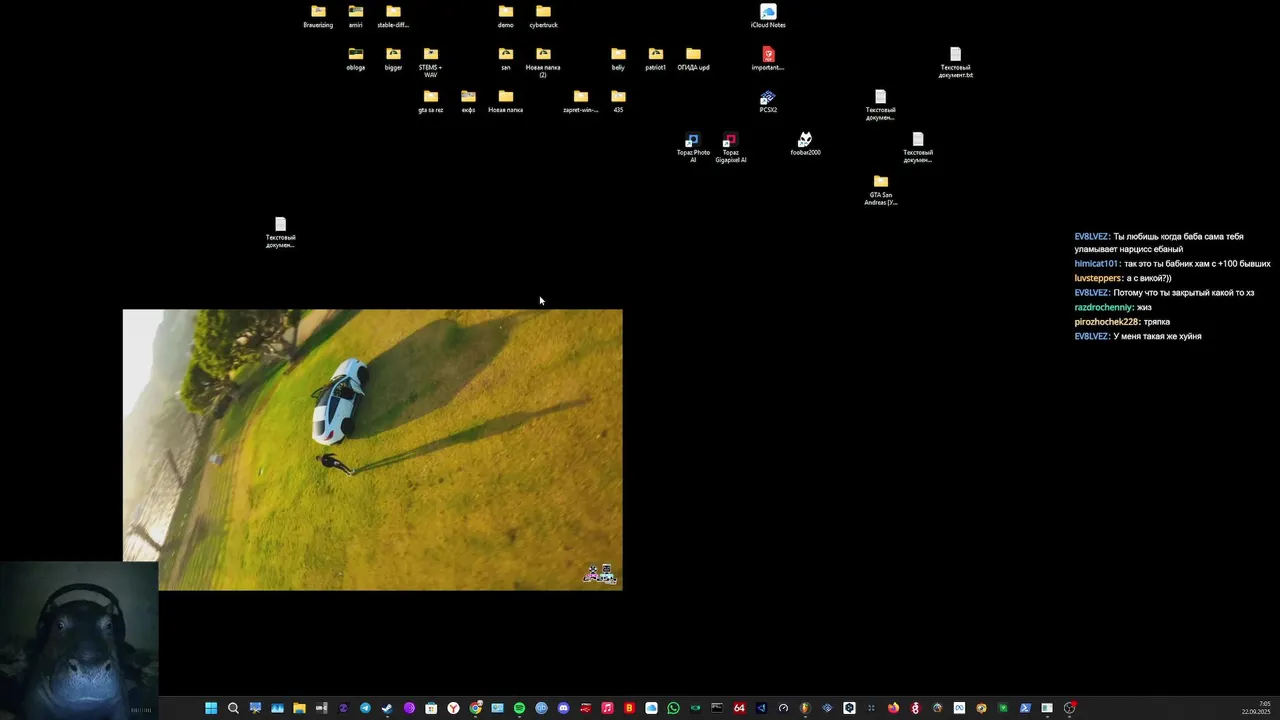
Task: Open the stable-diff... folder
Action: 393,16
